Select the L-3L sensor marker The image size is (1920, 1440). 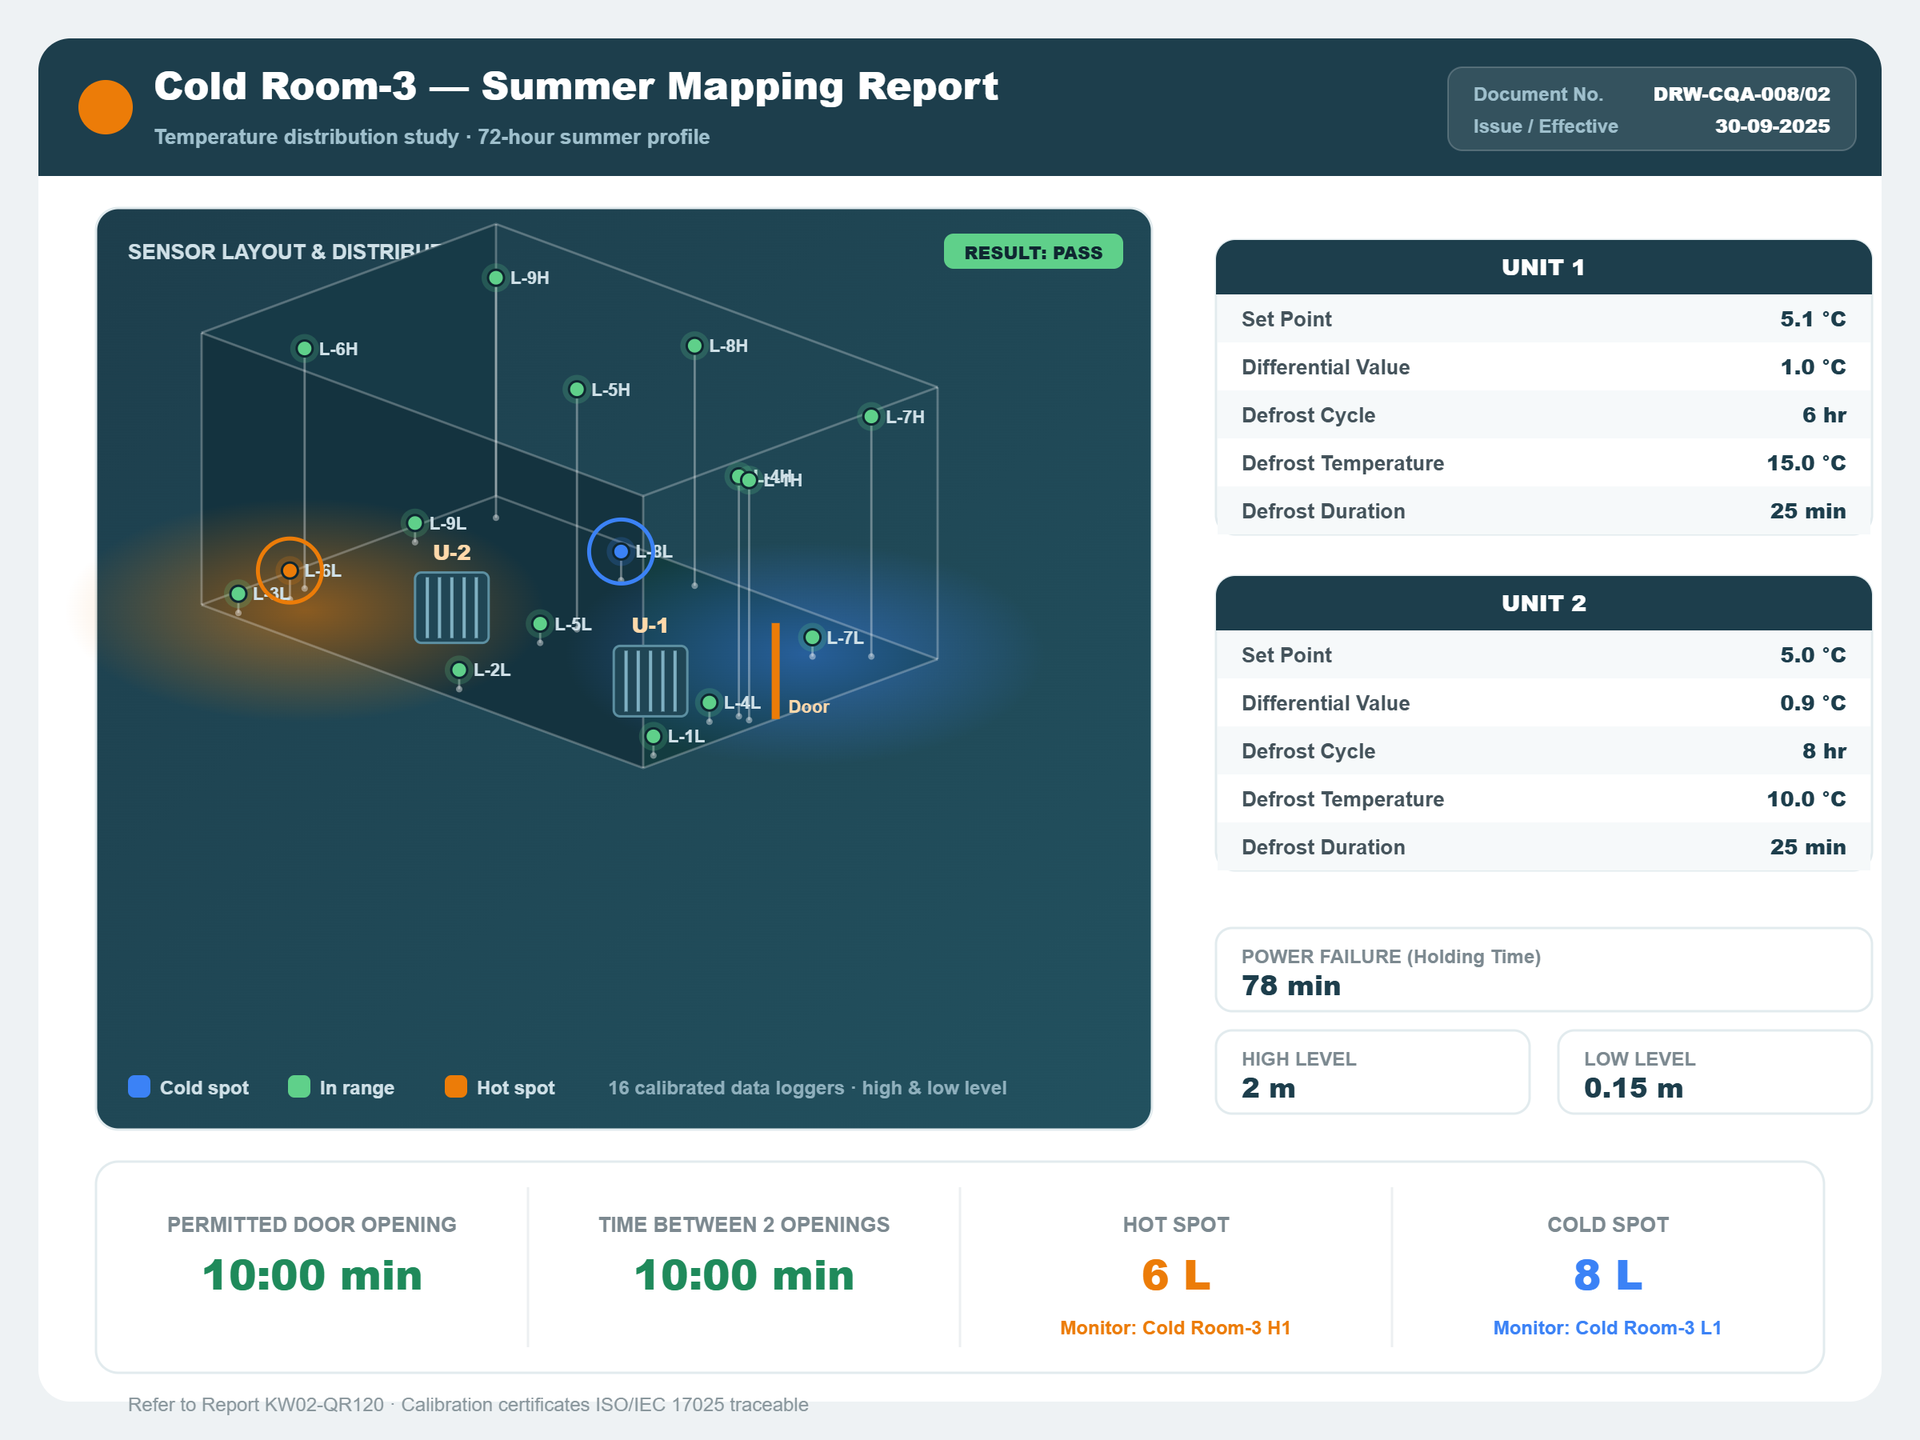coord(238,594)
